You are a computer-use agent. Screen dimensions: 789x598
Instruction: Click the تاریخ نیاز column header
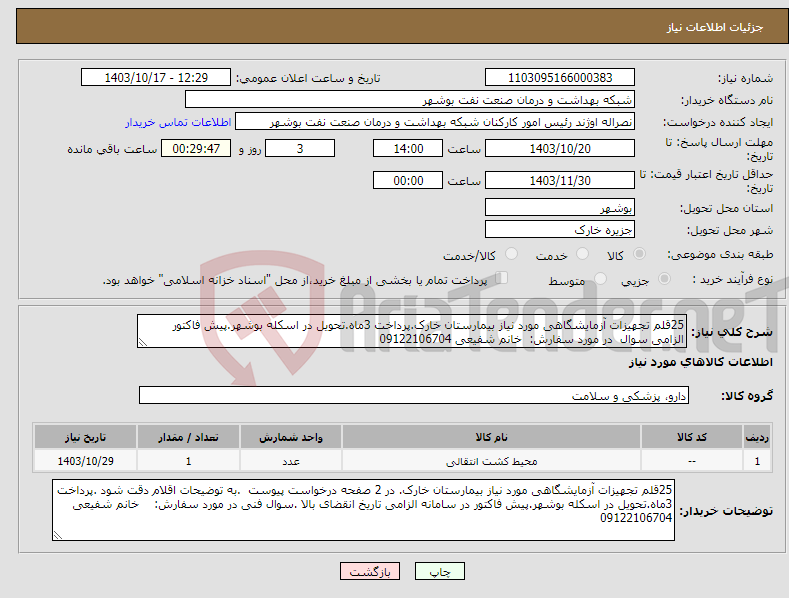coord(86,437)
